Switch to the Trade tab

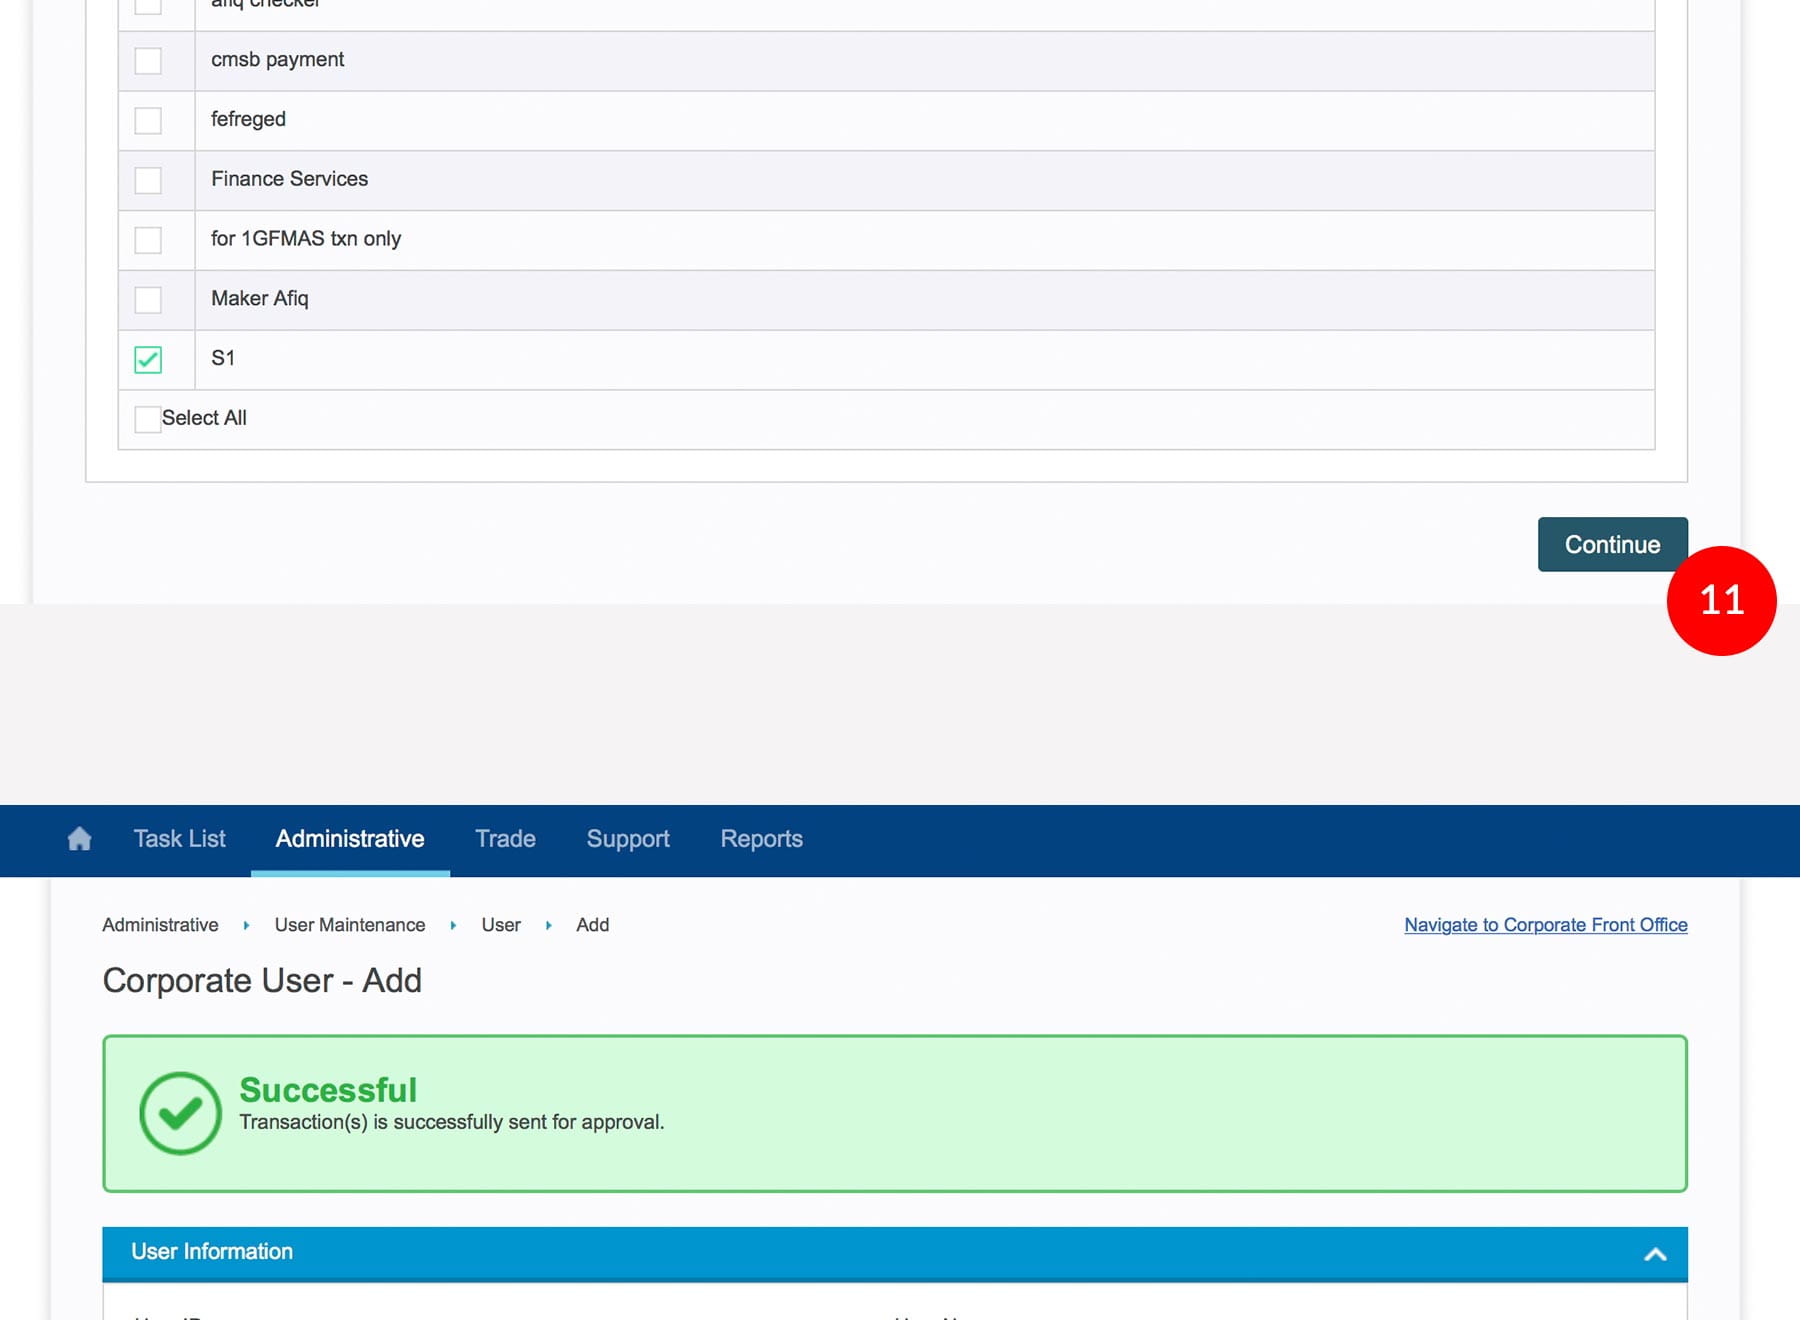tap(505, 839)
